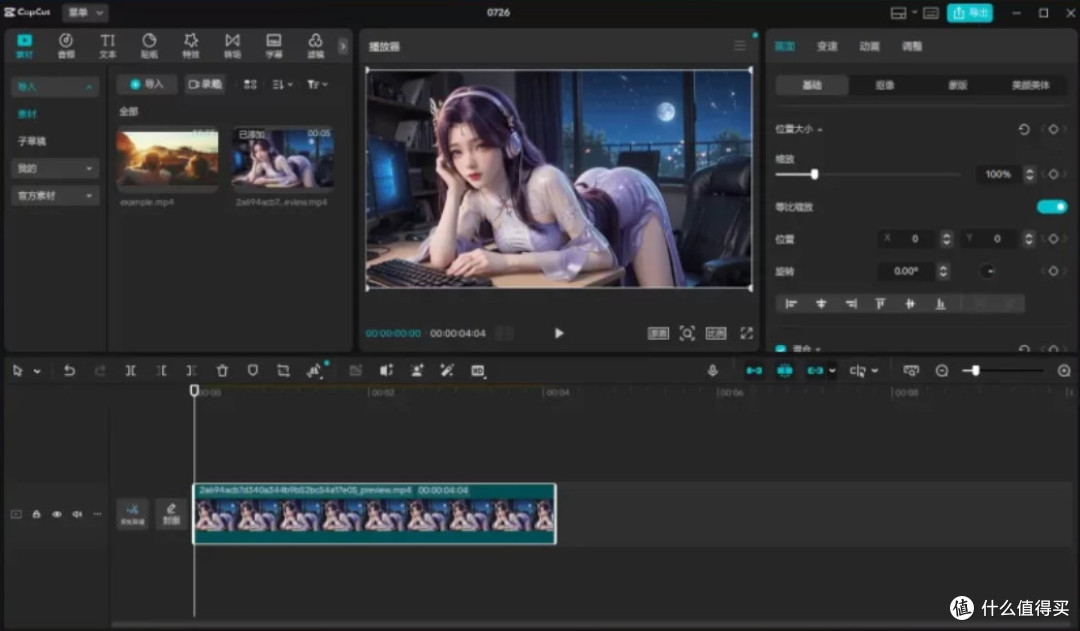
Task: Open the 贴纸 stickers panel icon
Action: coord(149,45)
